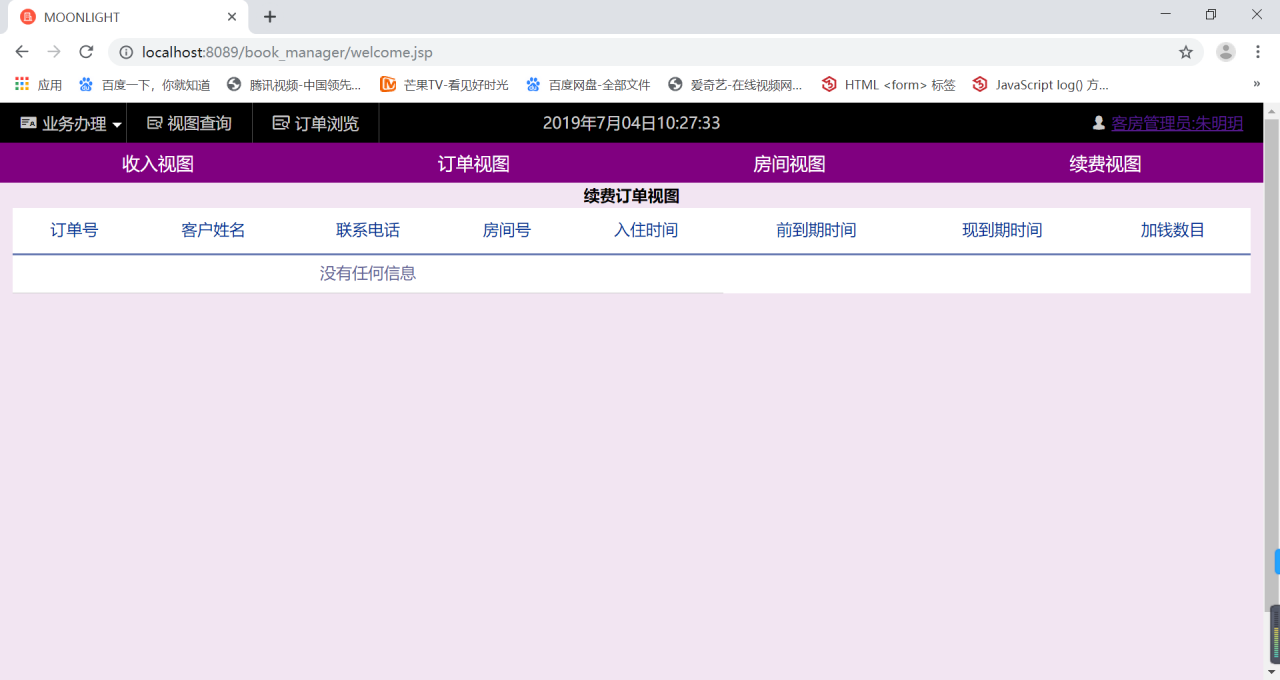Click the site information icon in address bar
Screen dimensions: 1280x680
[x=126, y=52]
